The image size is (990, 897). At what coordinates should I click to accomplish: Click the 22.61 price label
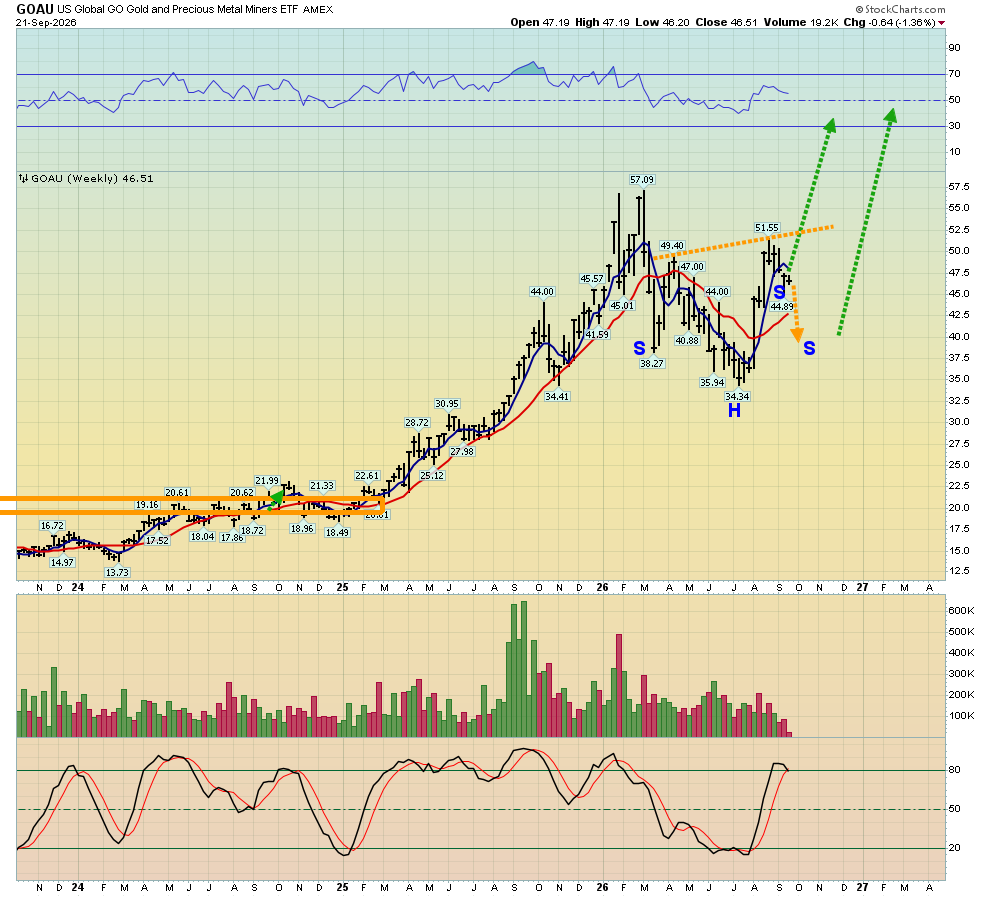coord(367,475)
